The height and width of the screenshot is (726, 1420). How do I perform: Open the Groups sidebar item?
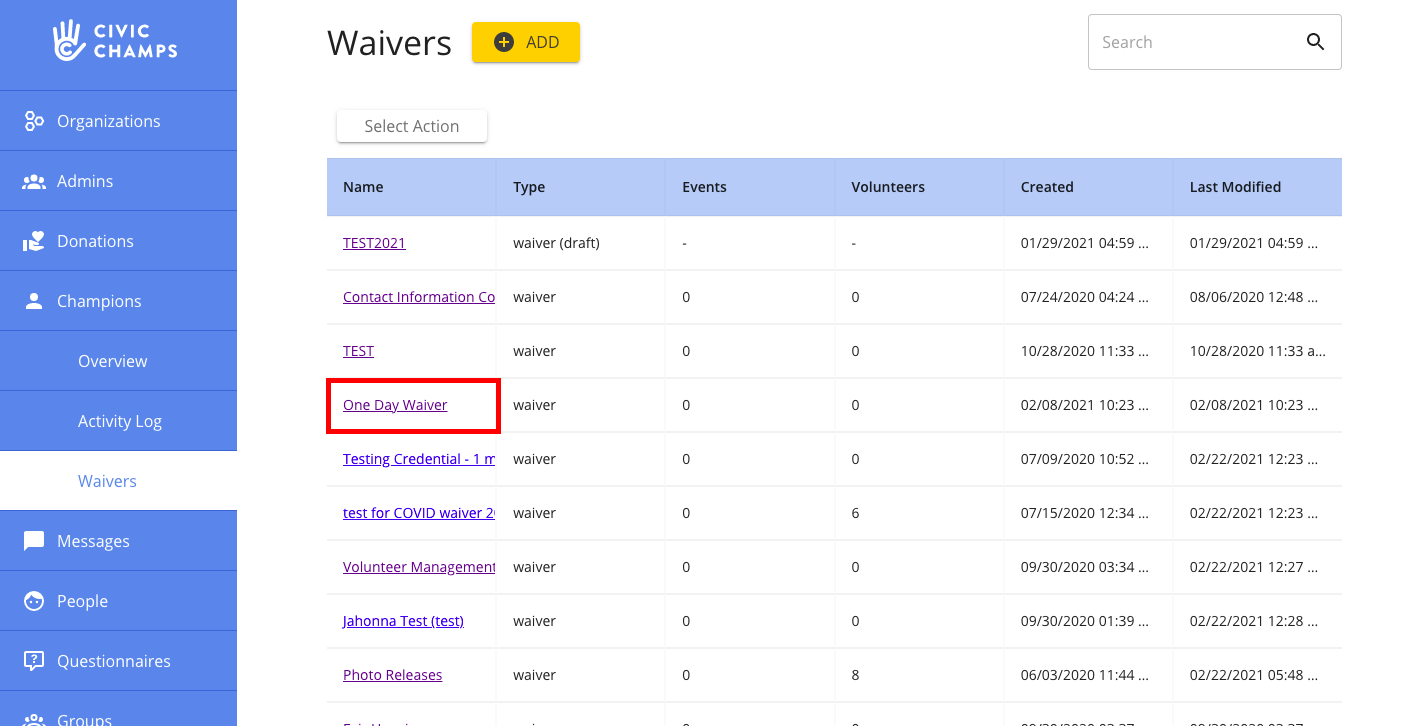coord(118,710)
